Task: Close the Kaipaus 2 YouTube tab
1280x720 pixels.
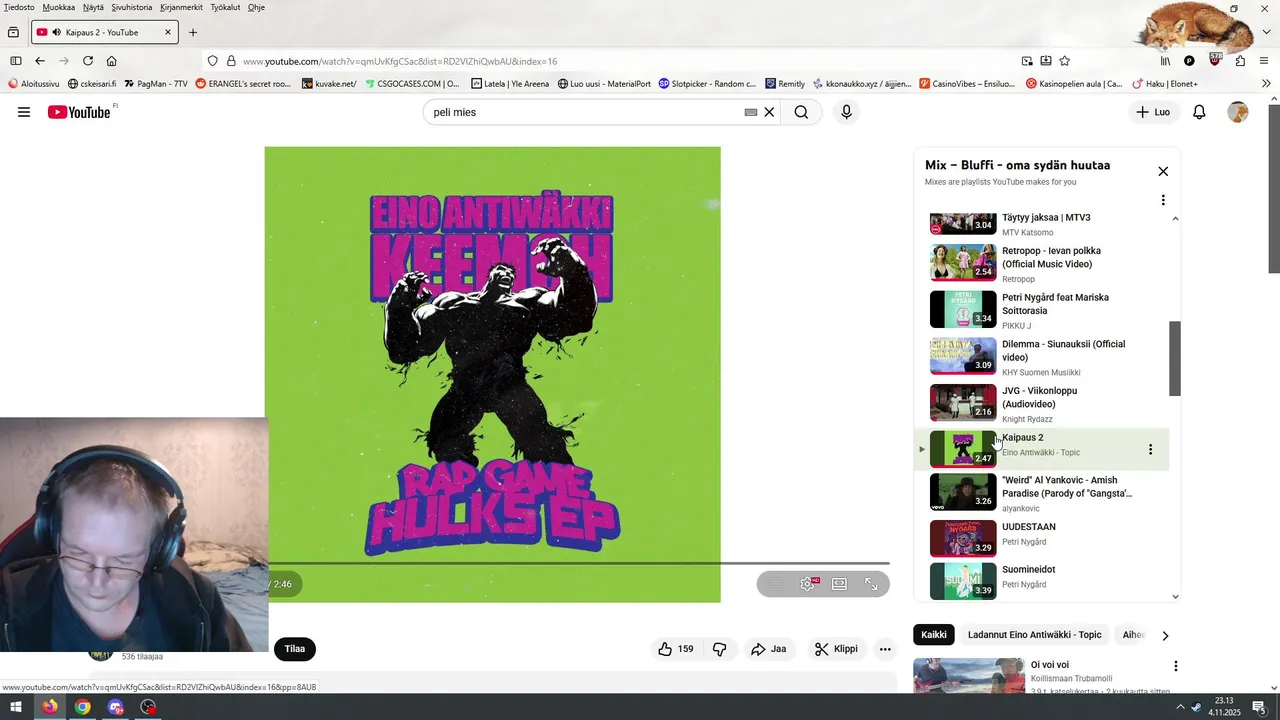Action: (x=168, y=32)
